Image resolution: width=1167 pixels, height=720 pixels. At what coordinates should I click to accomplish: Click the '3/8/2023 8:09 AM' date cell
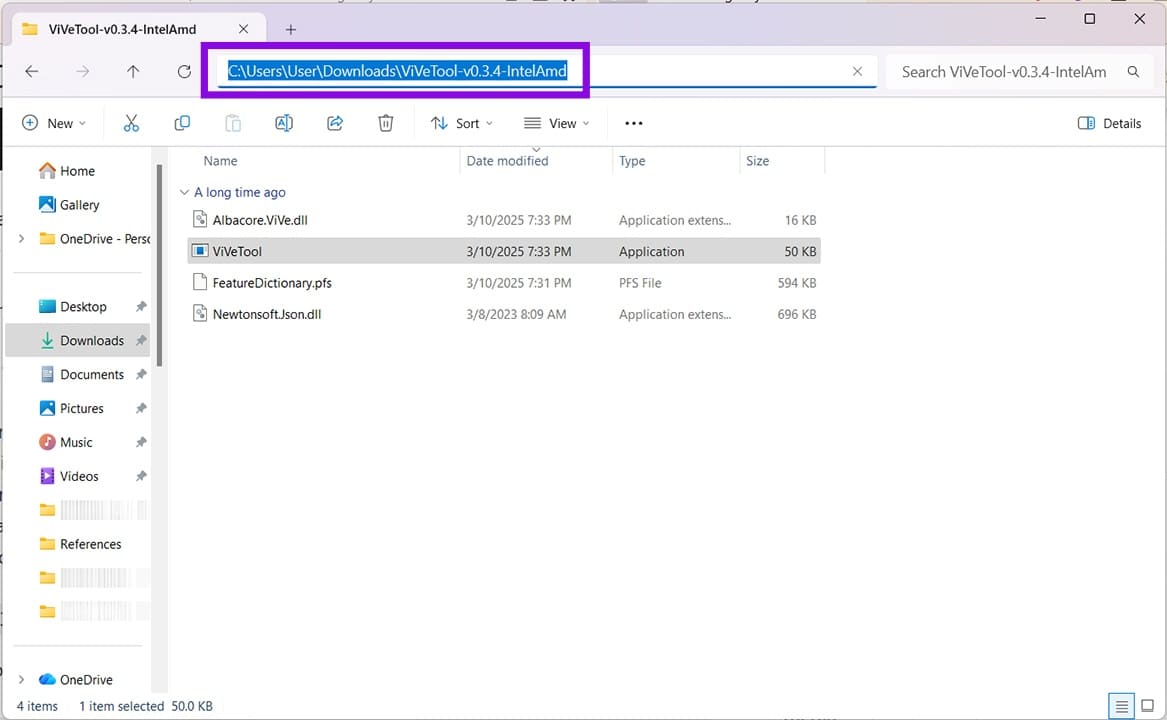coord(516,314)
